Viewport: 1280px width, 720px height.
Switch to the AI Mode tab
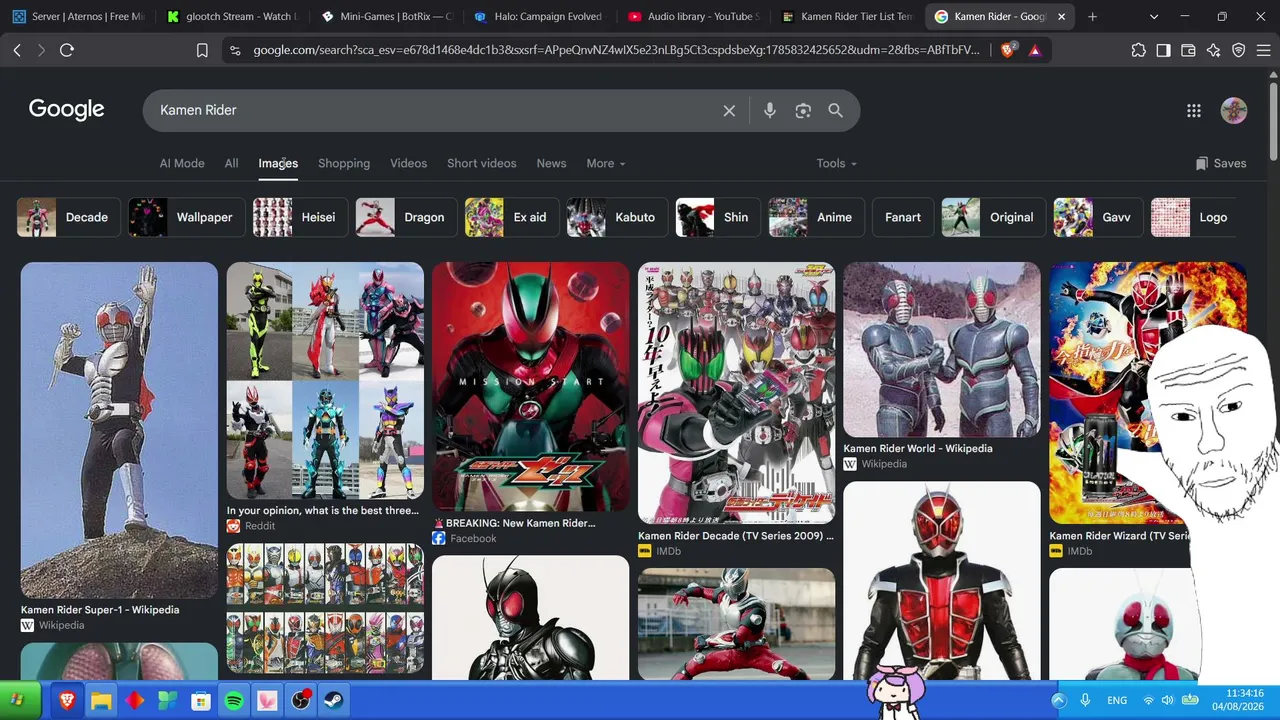point(182,164)
